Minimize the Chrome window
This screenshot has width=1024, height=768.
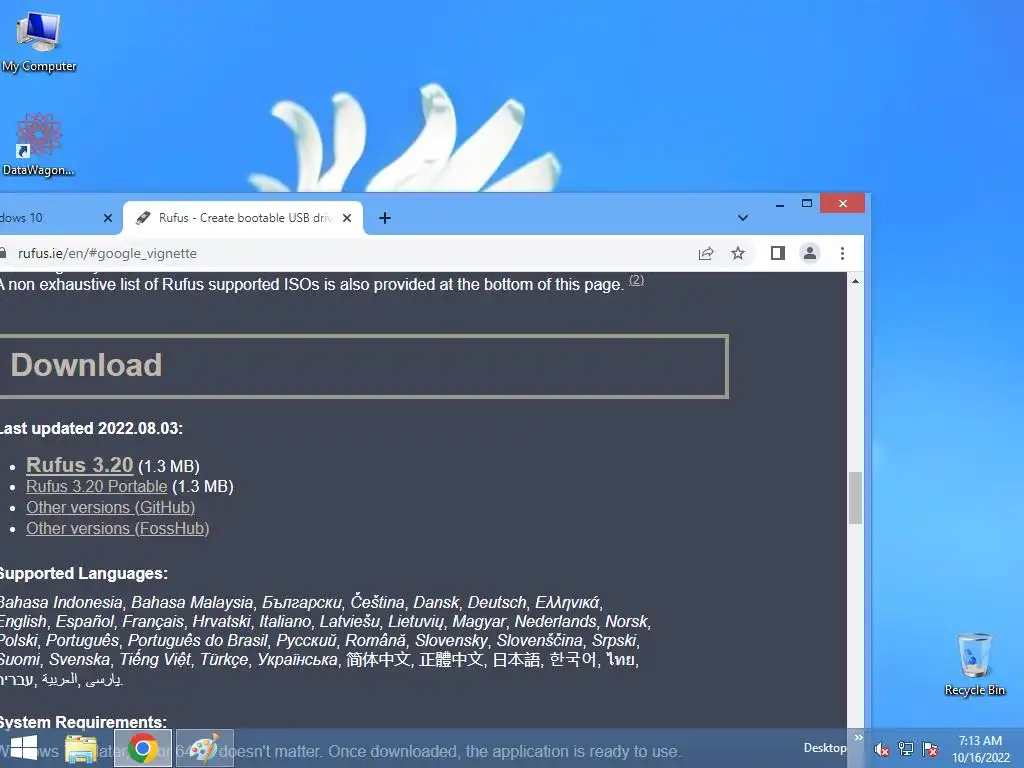pos(780,204)
